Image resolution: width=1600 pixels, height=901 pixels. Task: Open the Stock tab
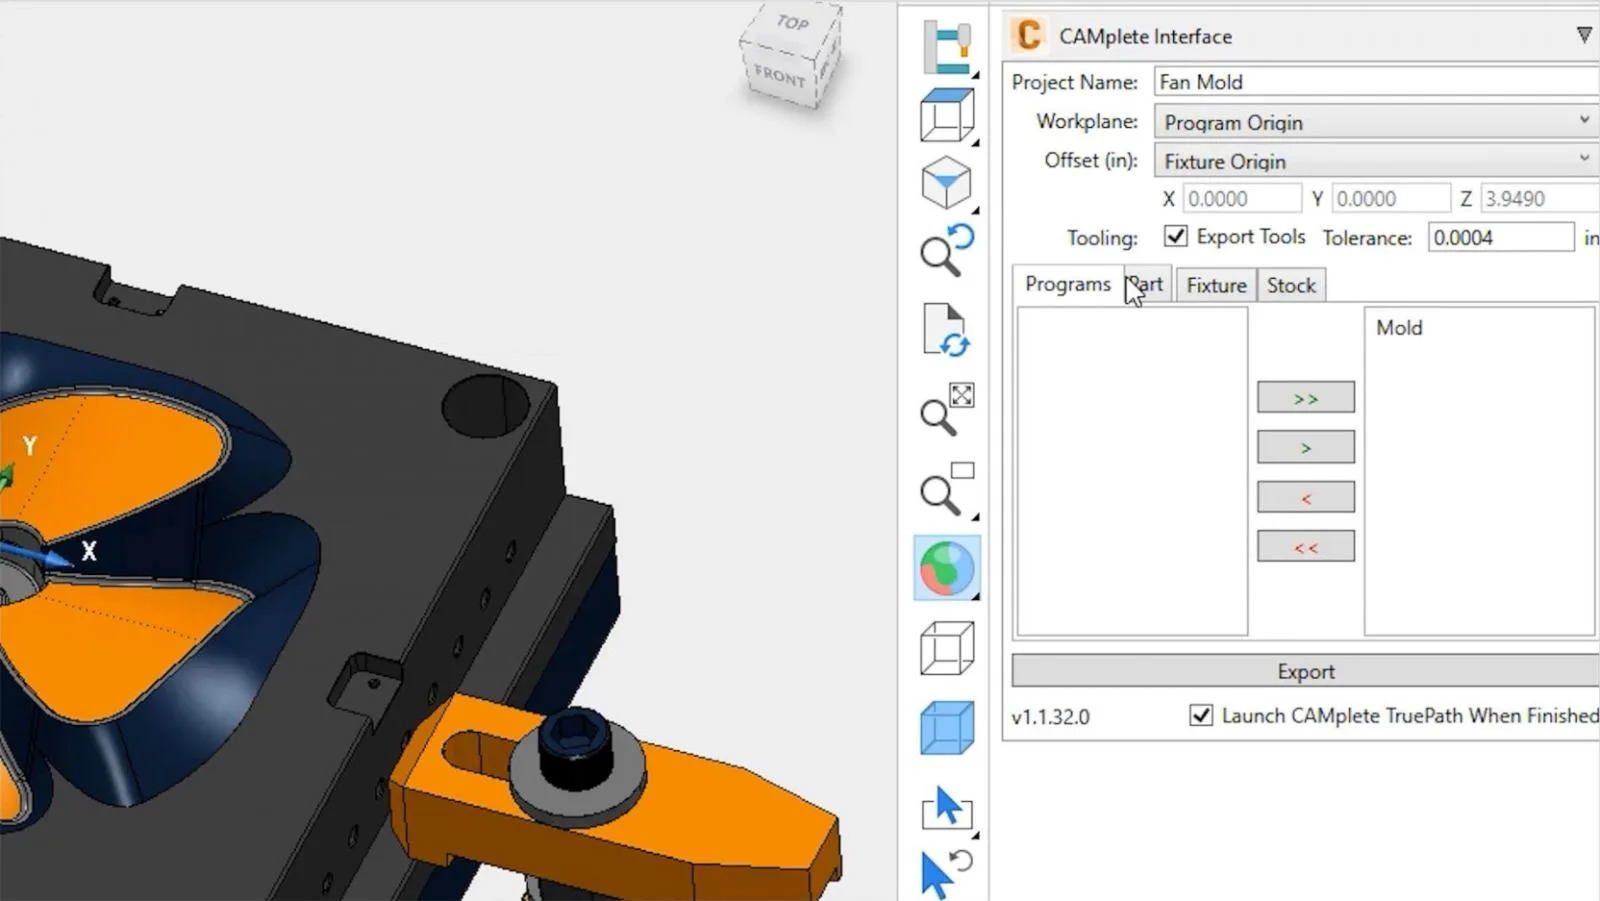(x=1291, y=285)
